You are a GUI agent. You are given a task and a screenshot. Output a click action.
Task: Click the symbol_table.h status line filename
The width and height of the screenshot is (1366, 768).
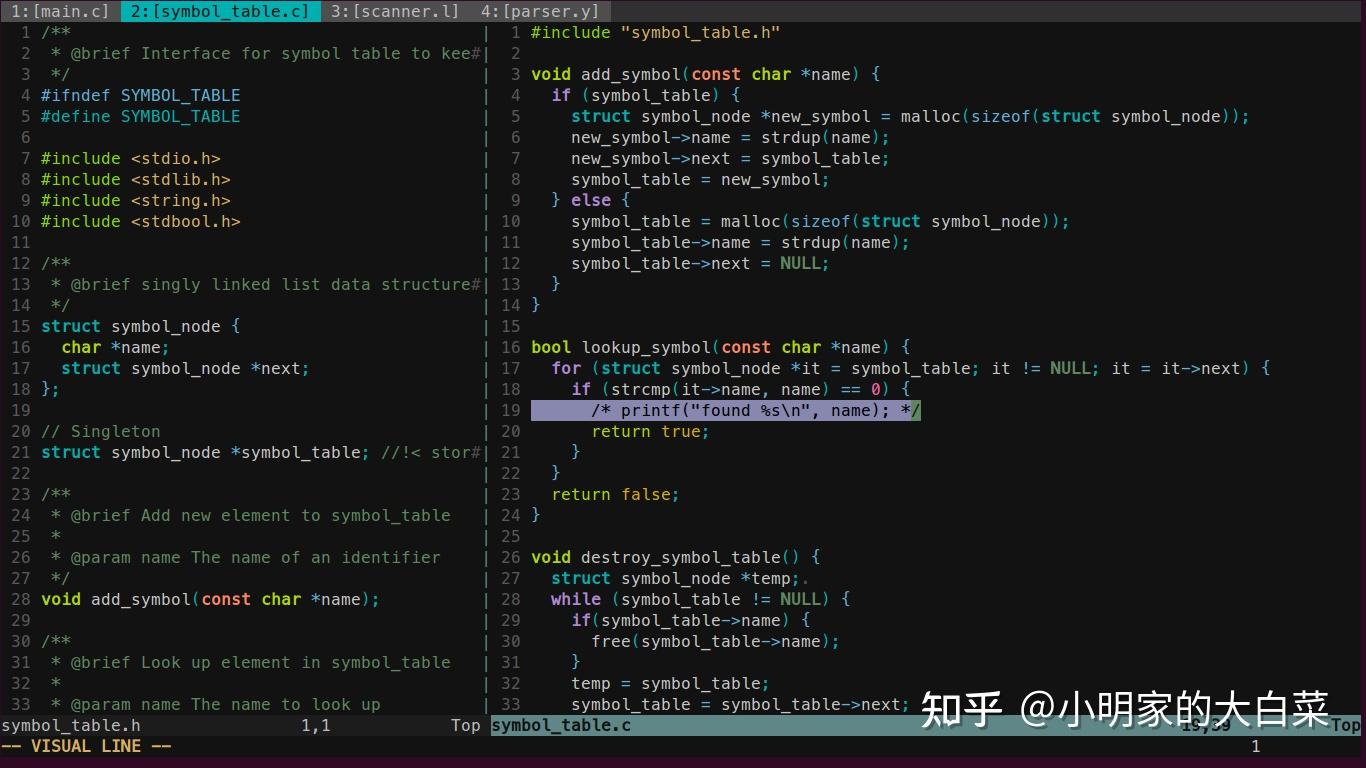[71, 726]
